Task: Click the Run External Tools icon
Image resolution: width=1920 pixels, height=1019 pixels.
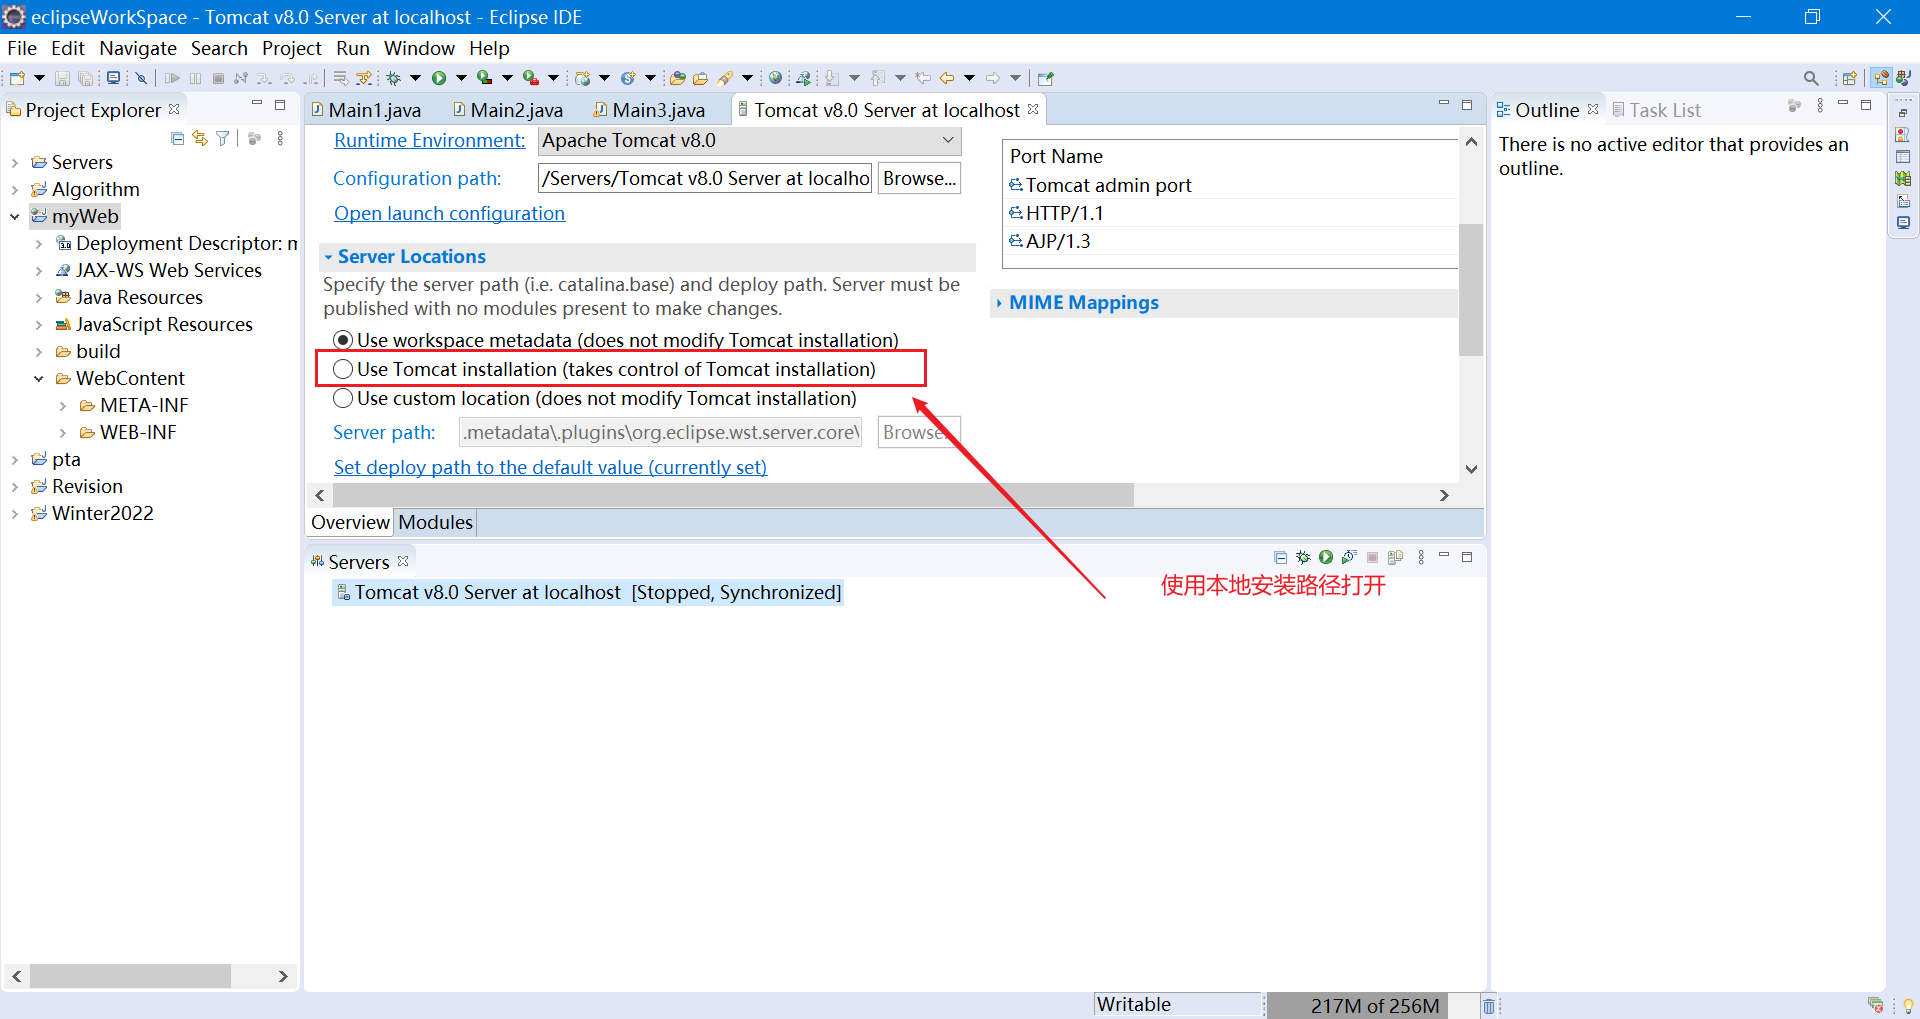Action: [531, 78]
